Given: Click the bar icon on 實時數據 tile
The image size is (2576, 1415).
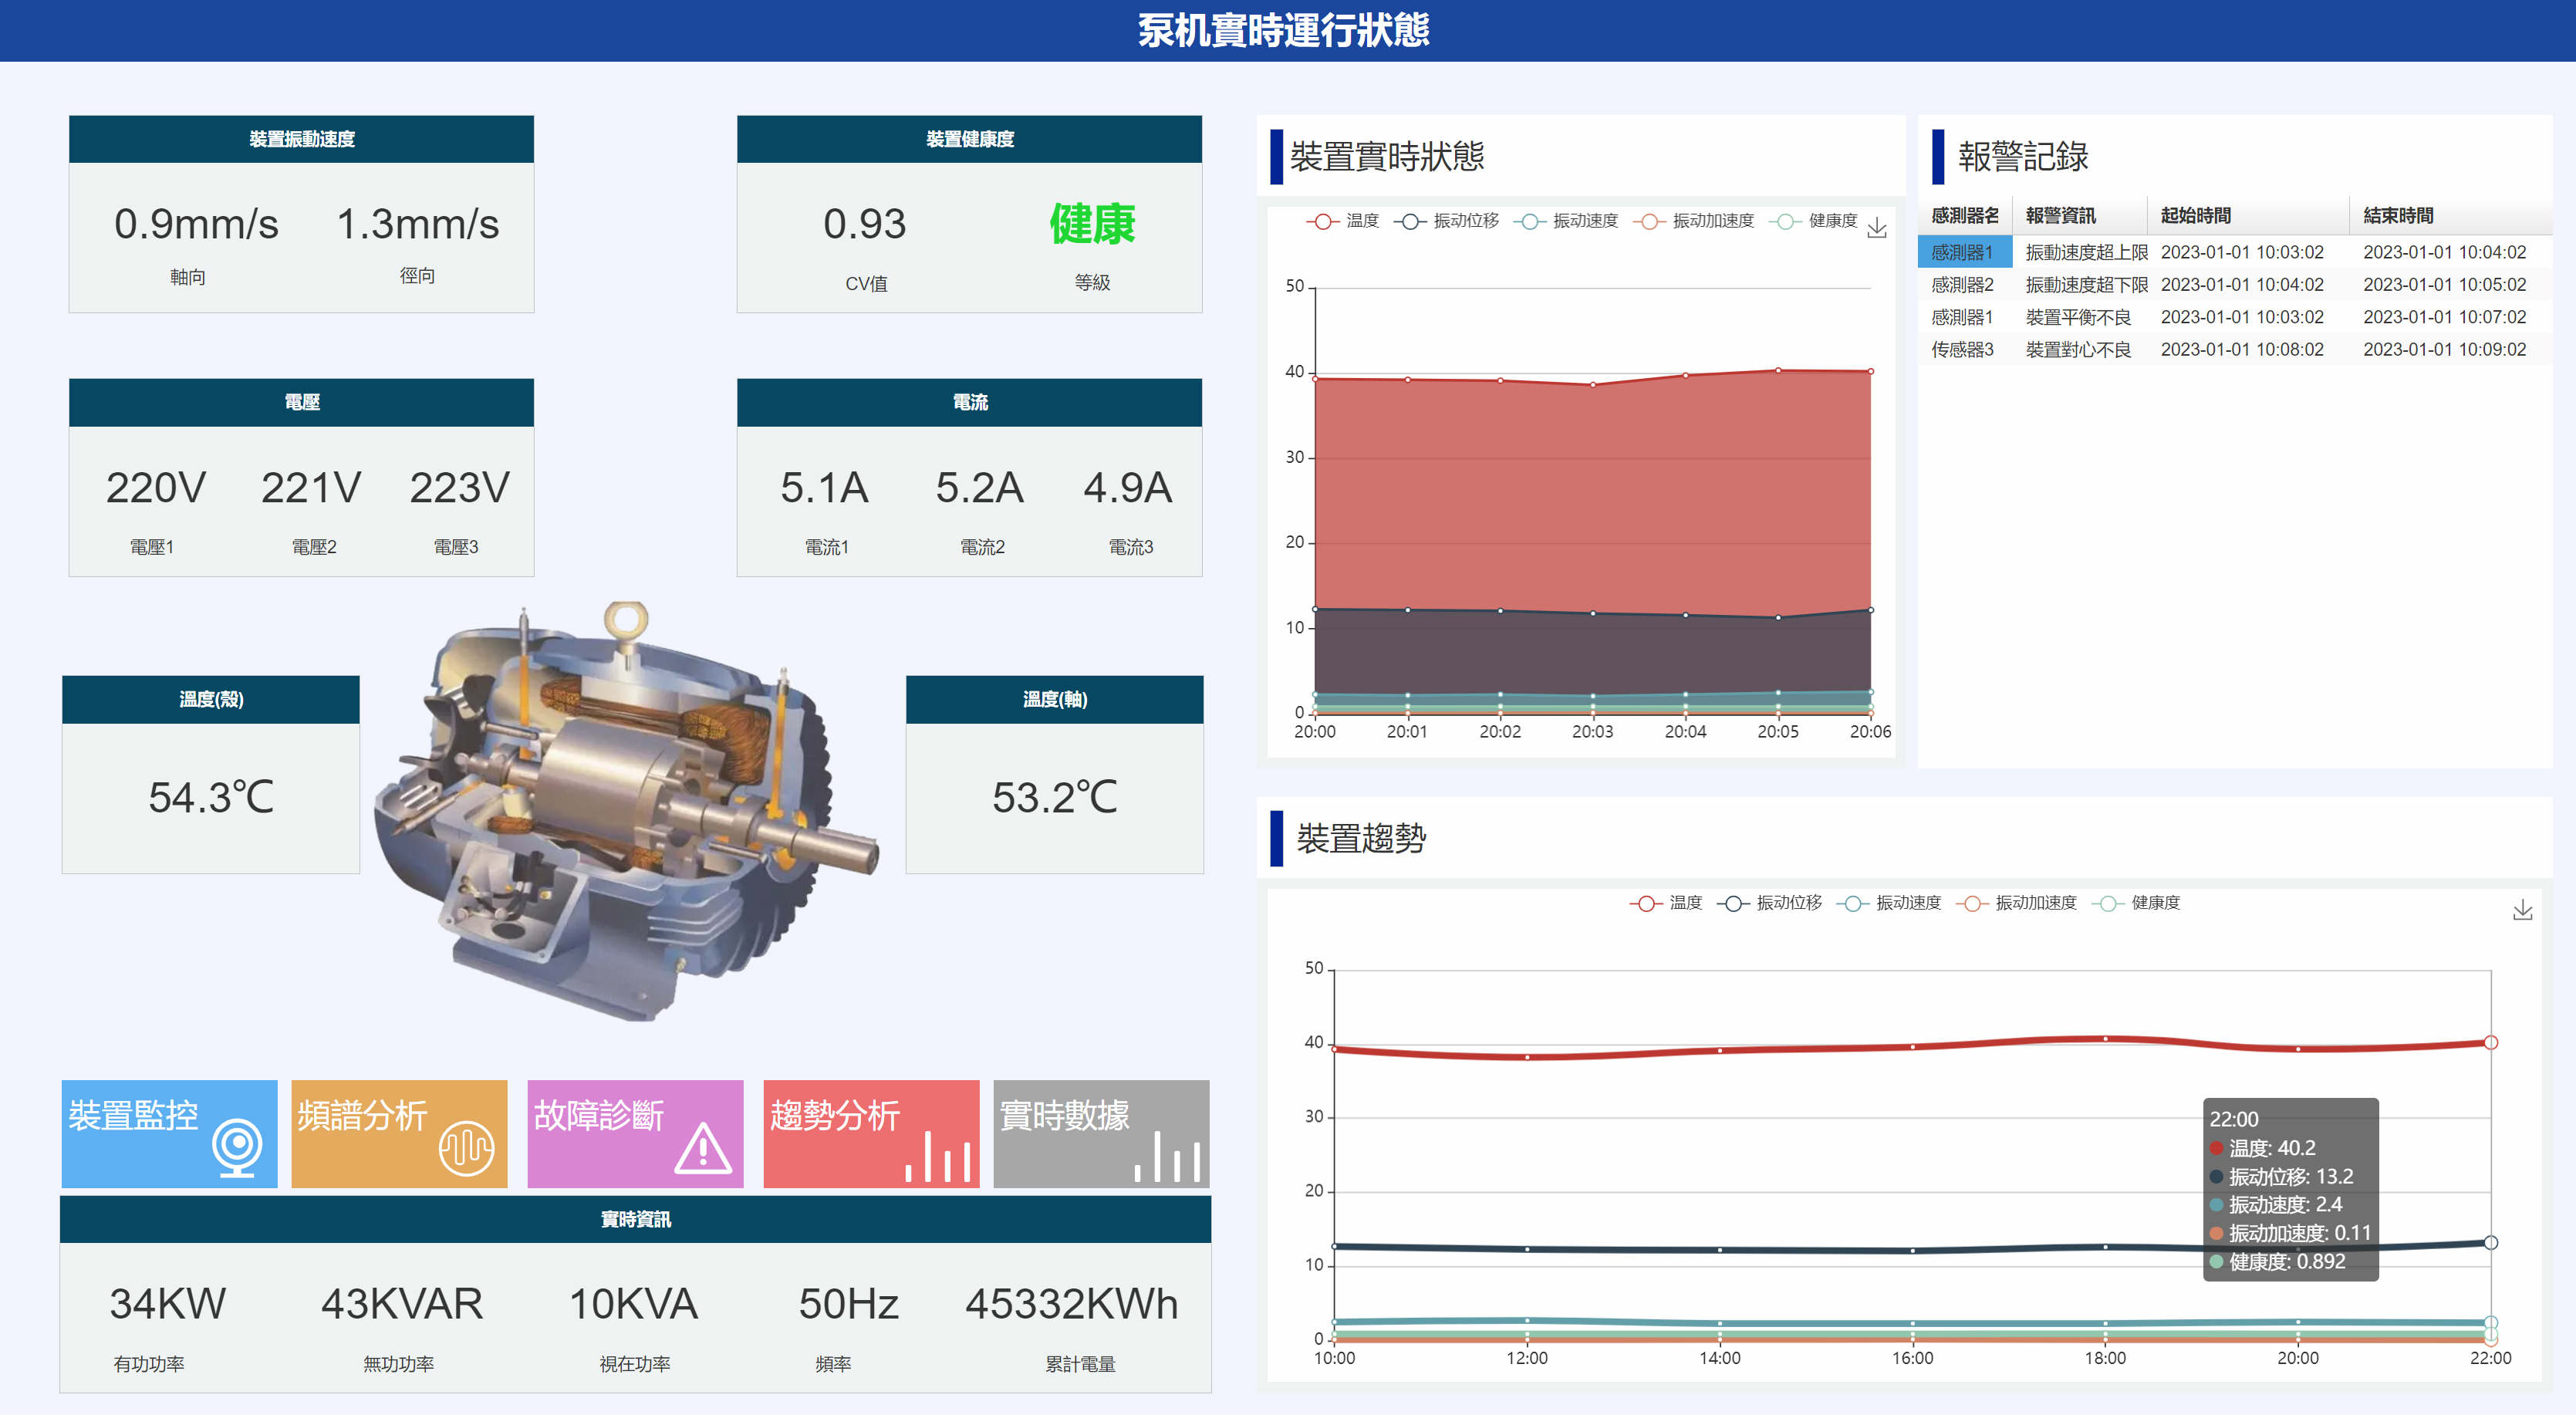Looking at the screenshot, I should tap(1167, 1156).
